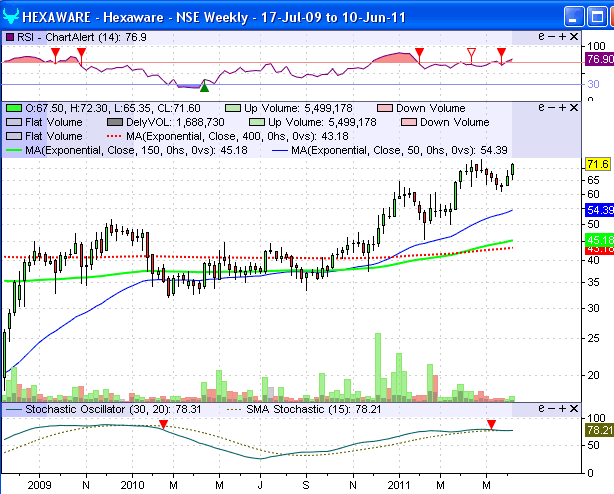This screenshot has height=494, width=614.
Task: Click the minus icon on the Stochastic pane
Action: click(552, 409)
